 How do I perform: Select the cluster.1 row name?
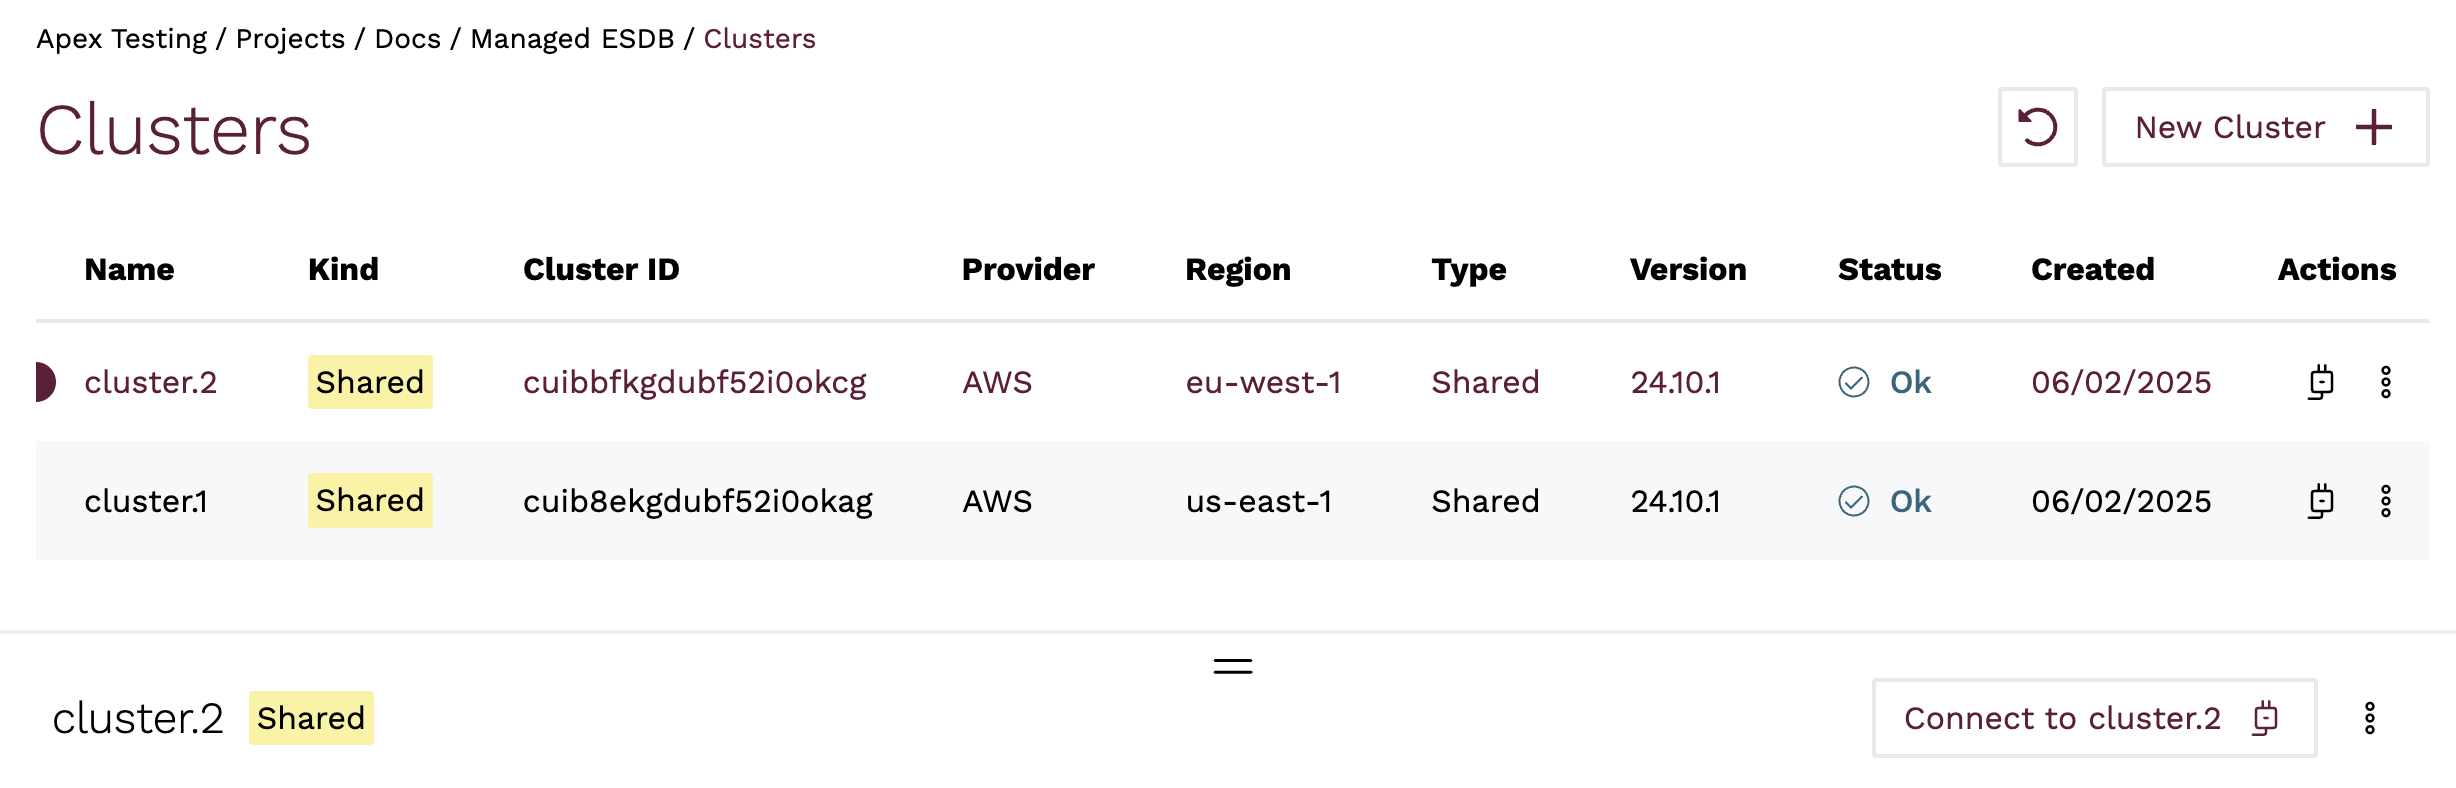click(x=146, y=501)
